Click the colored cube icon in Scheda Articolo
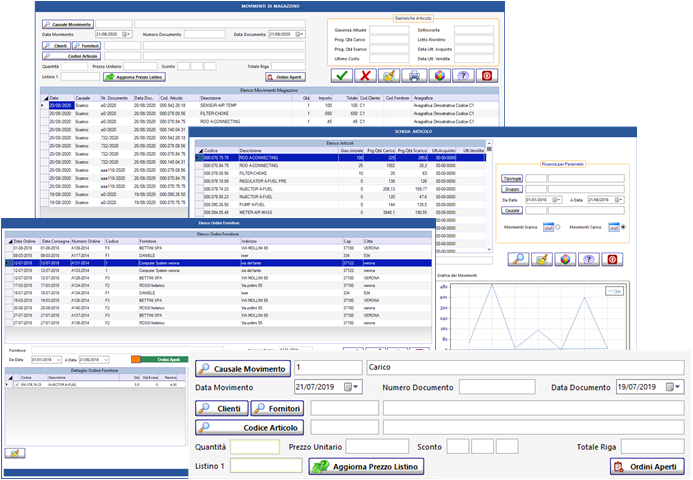 coord(565,259)
